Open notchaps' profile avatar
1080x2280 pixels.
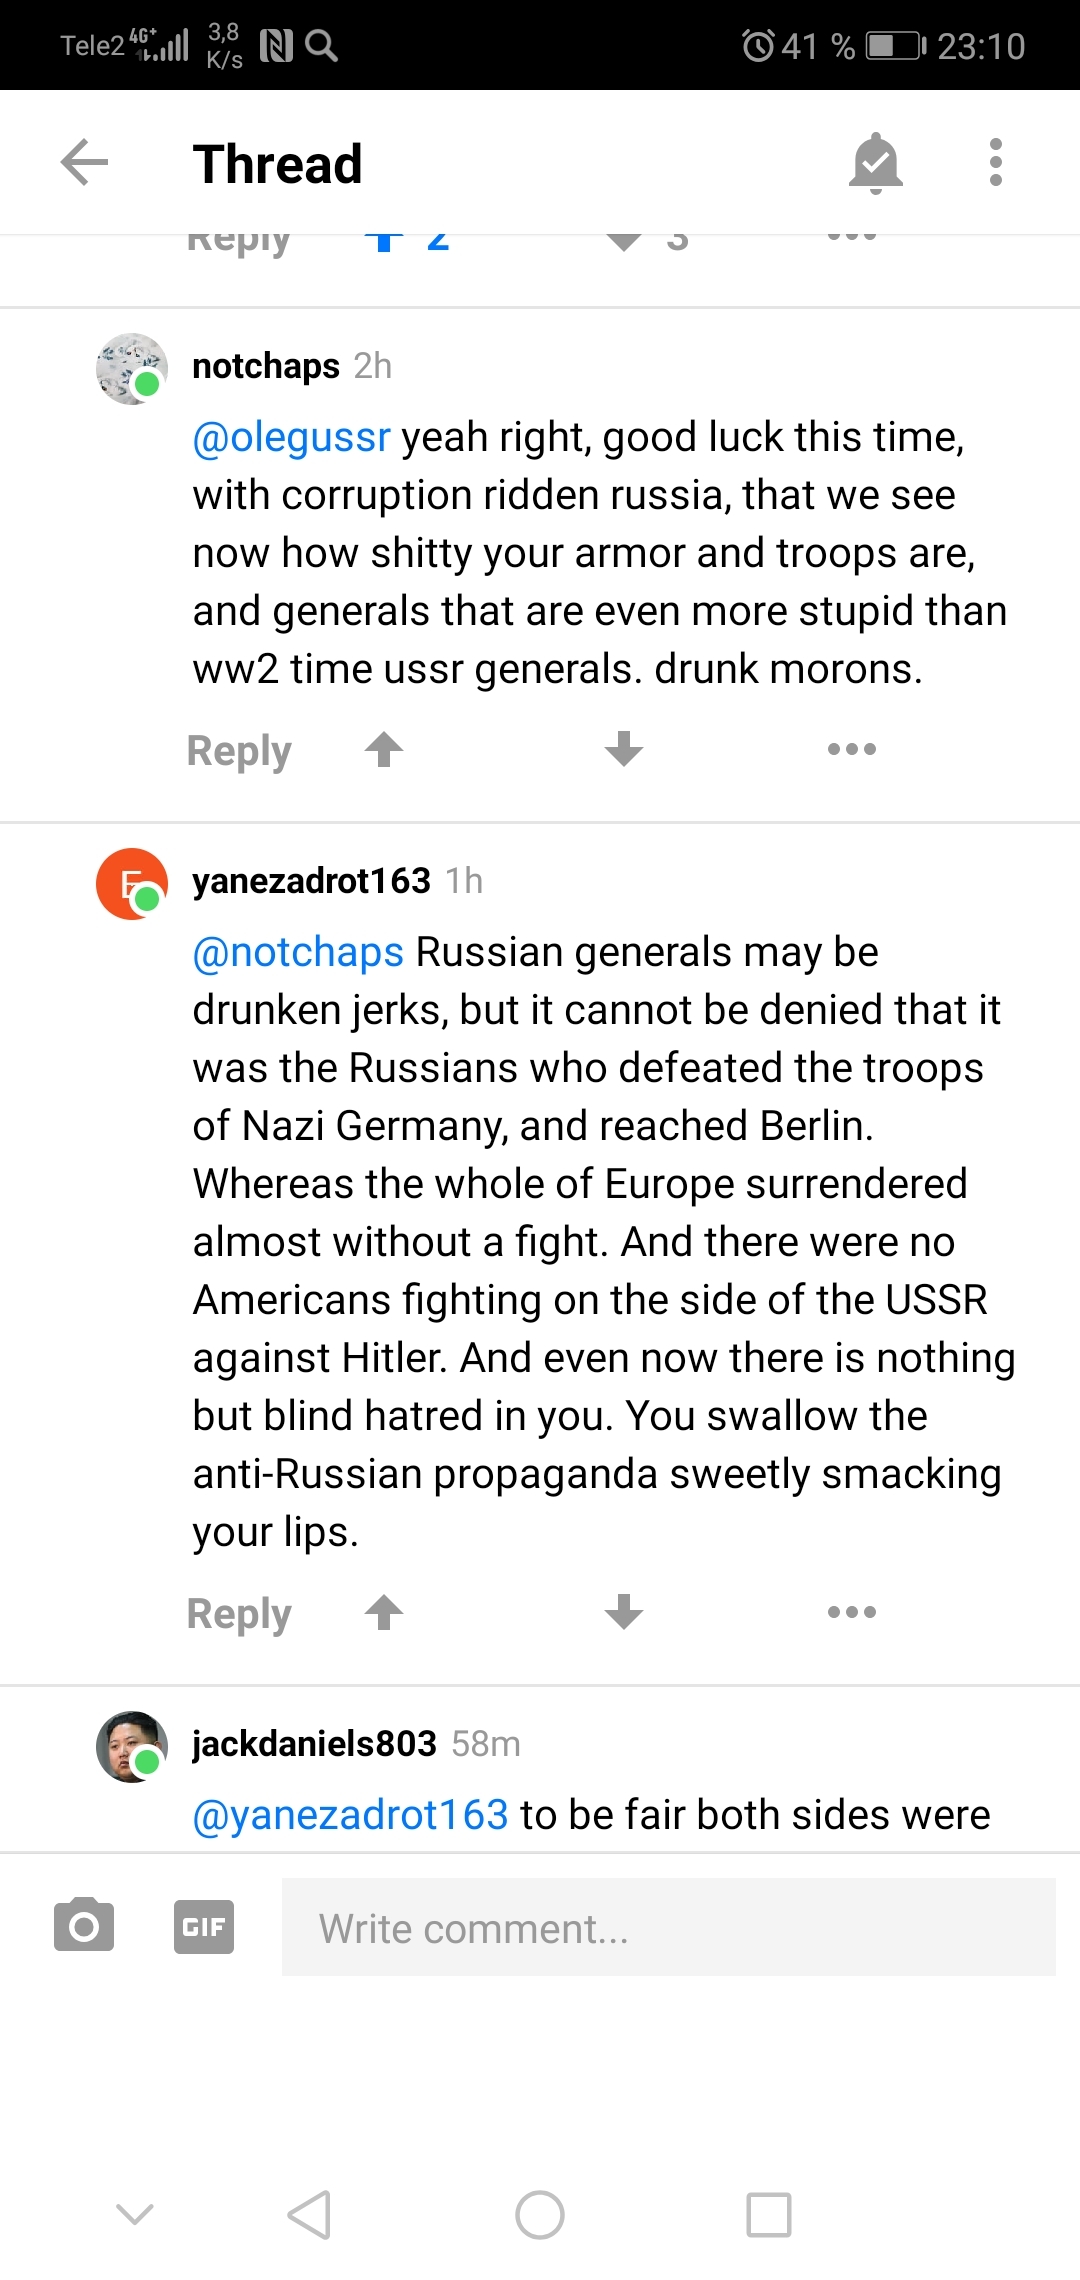coord(131,369)
